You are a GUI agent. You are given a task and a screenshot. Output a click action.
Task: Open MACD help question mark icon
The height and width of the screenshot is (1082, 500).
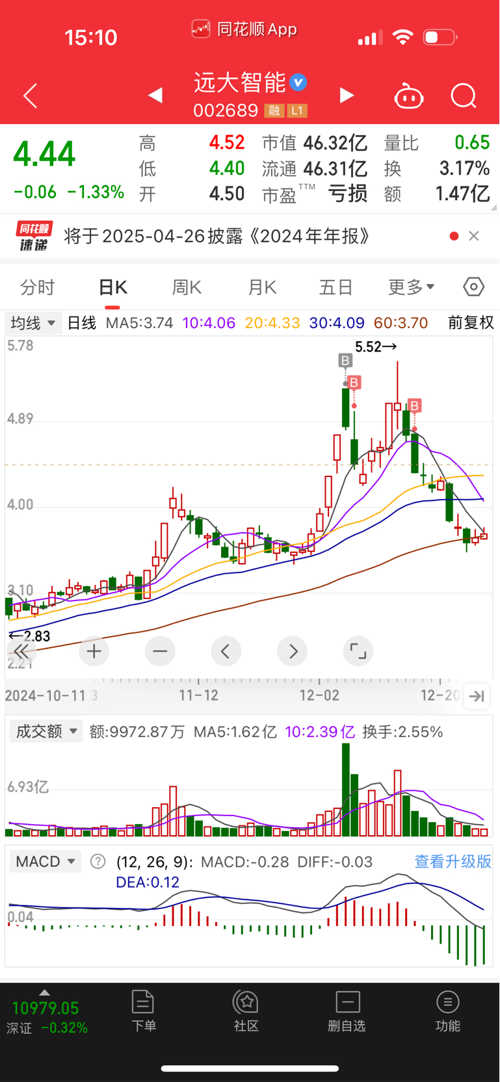point(99,861)
